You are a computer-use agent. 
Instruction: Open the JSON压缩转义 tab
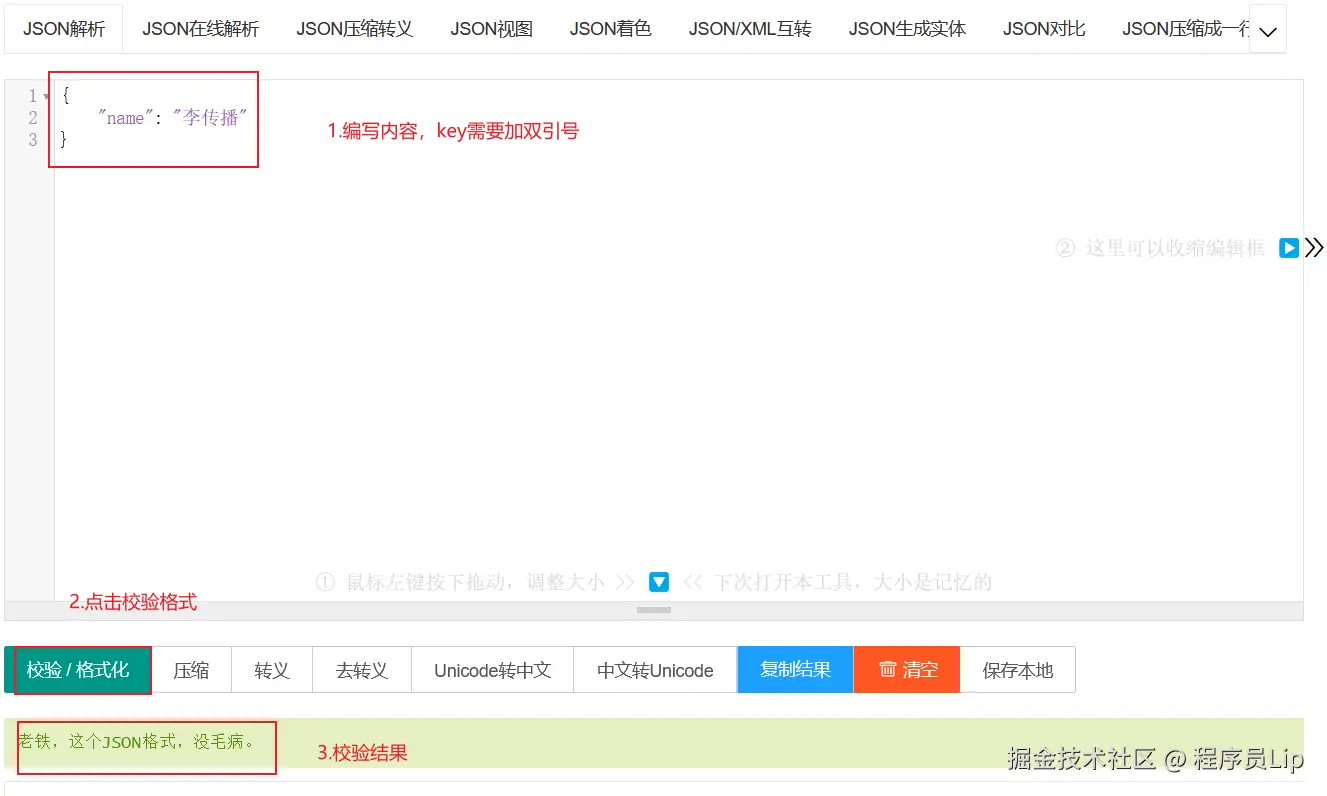click(x=354, y=29)
